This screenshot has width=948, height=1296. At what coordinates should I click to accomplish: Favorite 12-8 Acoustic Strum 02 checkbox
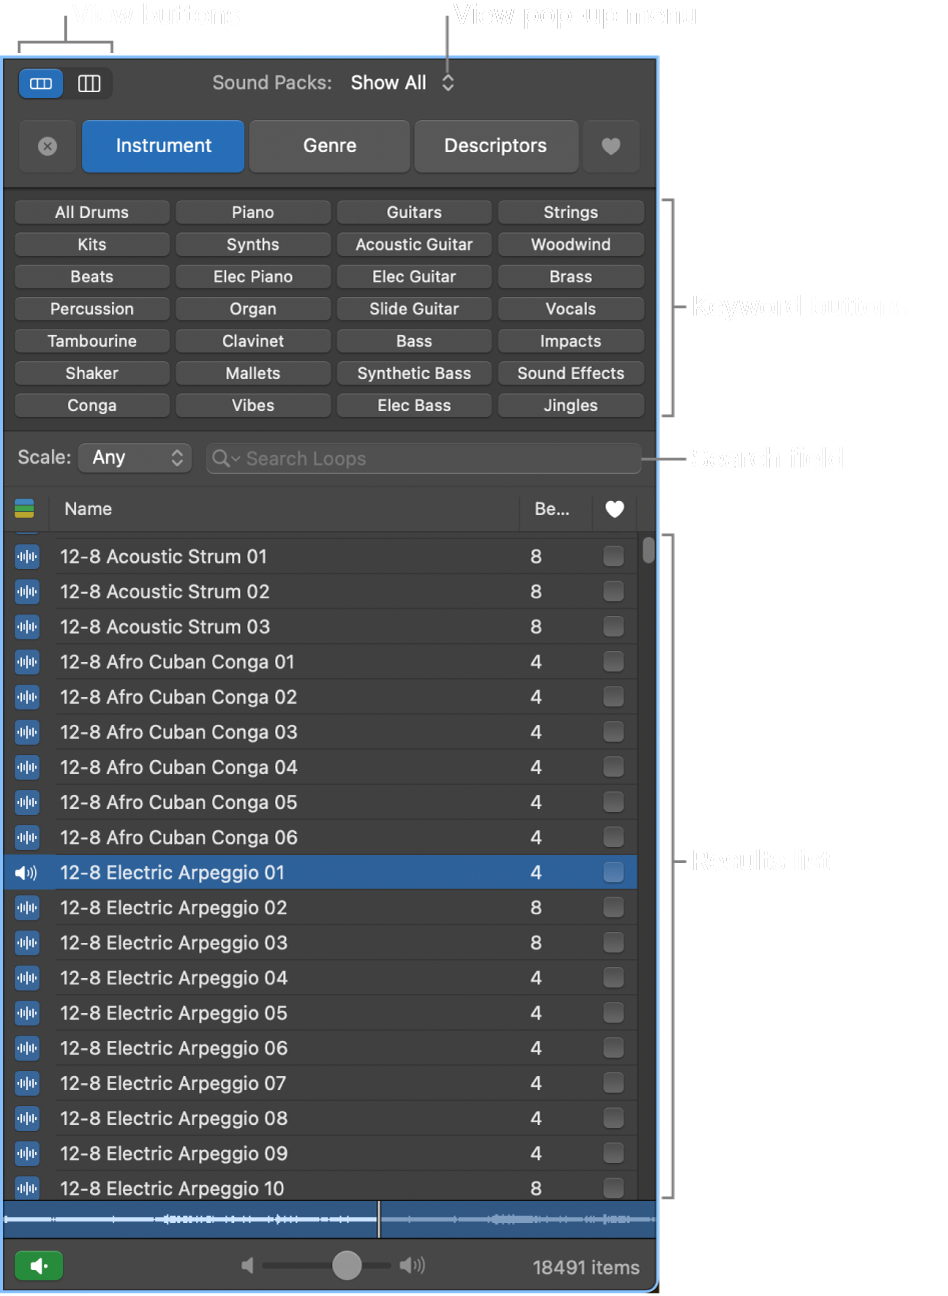[x=614, y=592]
